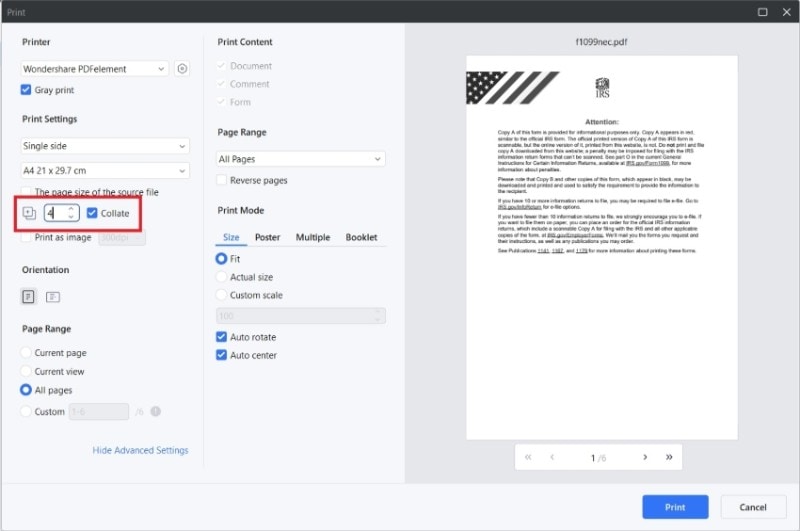Go to first preview page

pyautogui.click(x=528, y=457)
